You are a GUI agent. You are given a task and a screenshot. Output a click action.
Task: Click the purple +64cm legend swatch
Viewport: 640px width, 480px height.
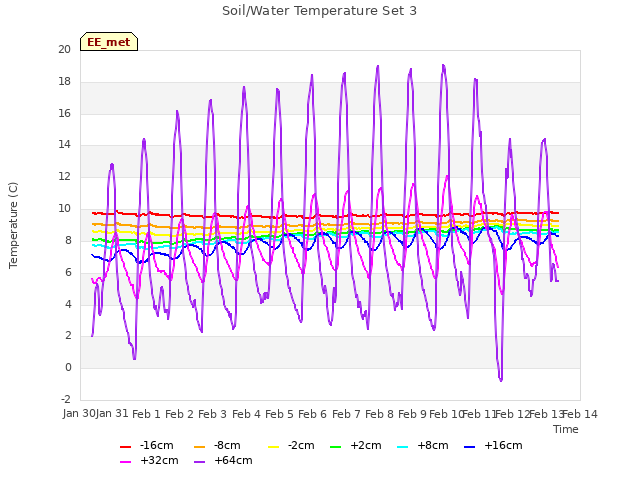(199, 462)
